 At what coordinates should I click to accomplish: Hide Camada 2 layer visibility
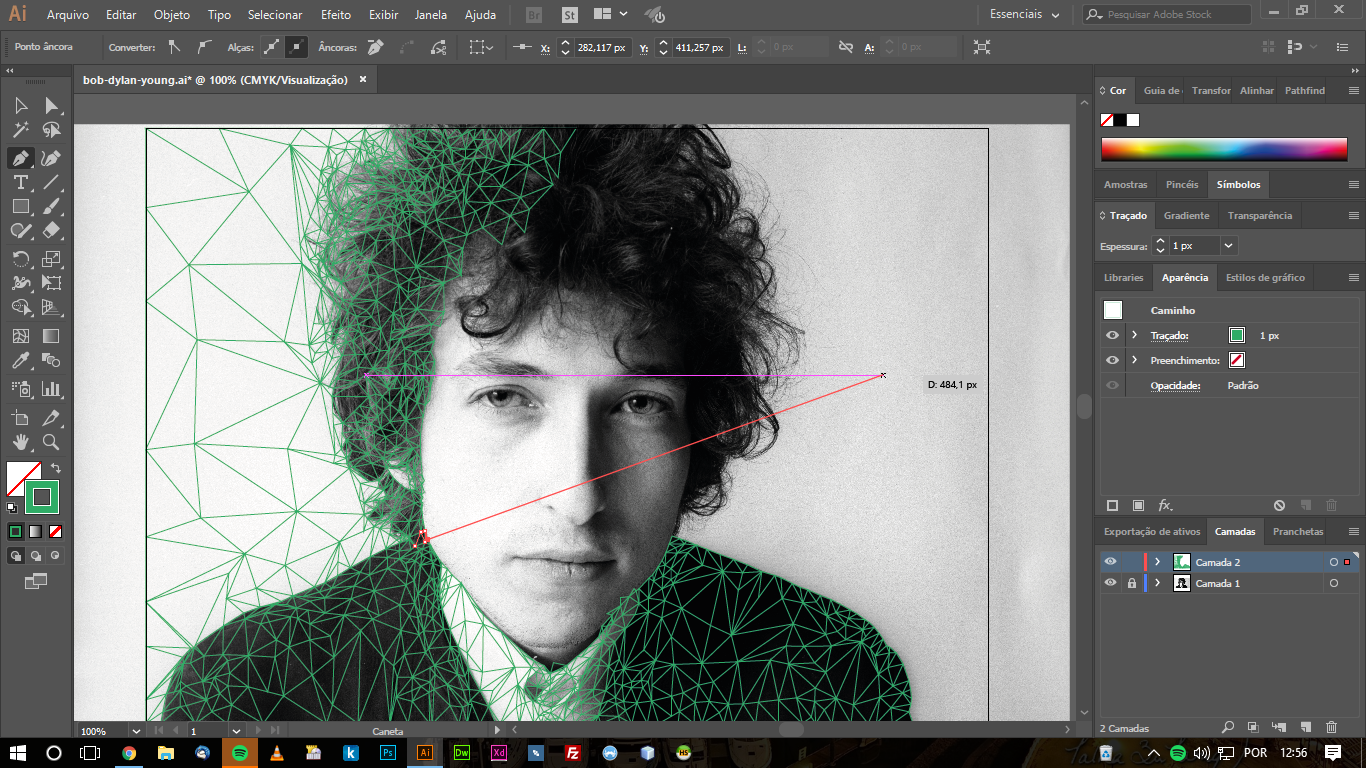coord(1110,562)
